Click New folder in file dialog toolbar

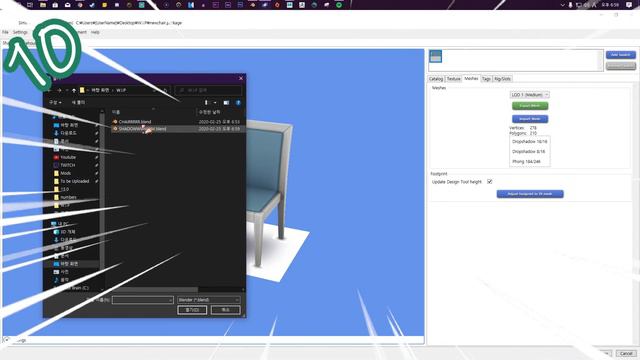pyautogui.click(x=78, y=102)
